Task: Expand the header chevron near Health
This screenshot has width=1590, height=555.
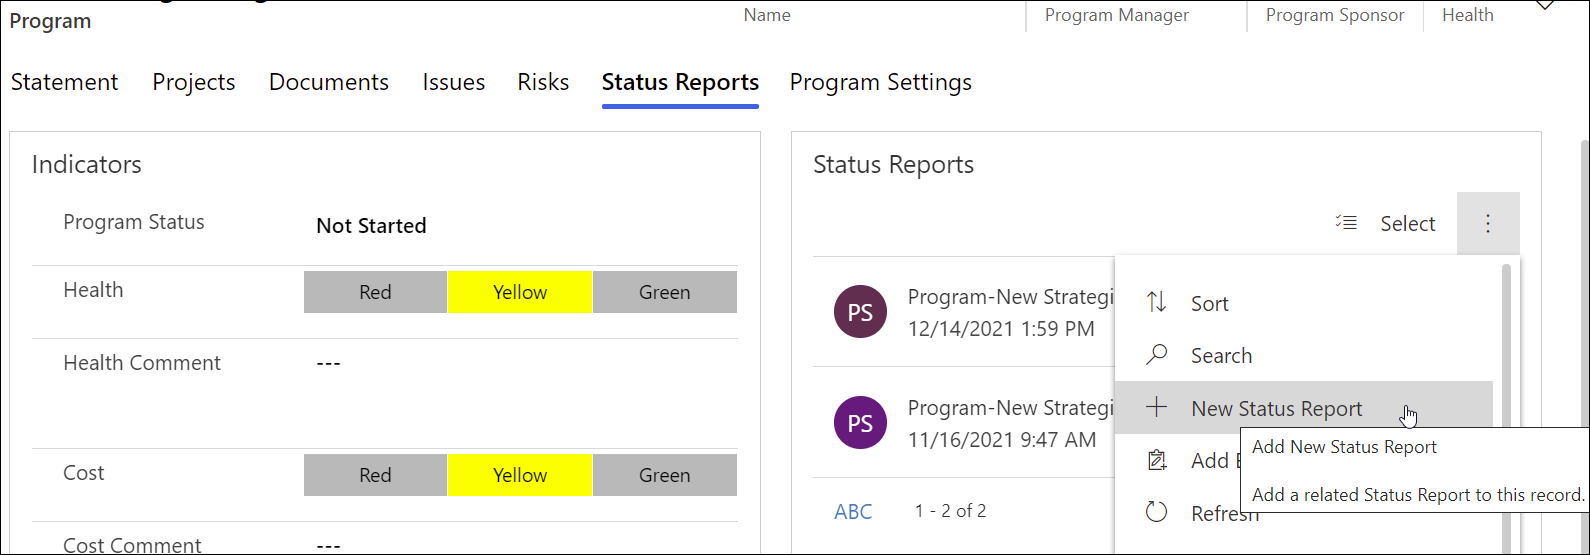Action: [1545, 6]
